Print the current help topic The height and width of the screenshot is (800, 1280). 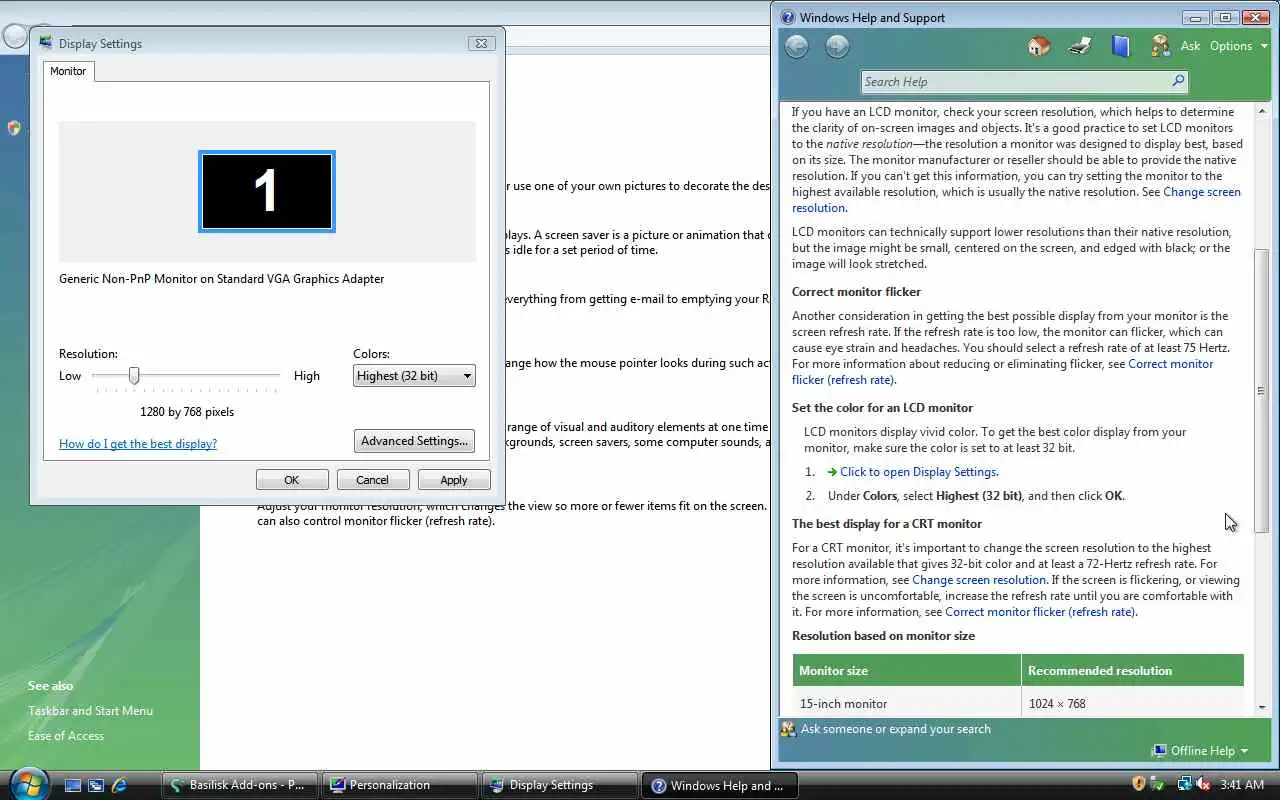pos(1080,46)
